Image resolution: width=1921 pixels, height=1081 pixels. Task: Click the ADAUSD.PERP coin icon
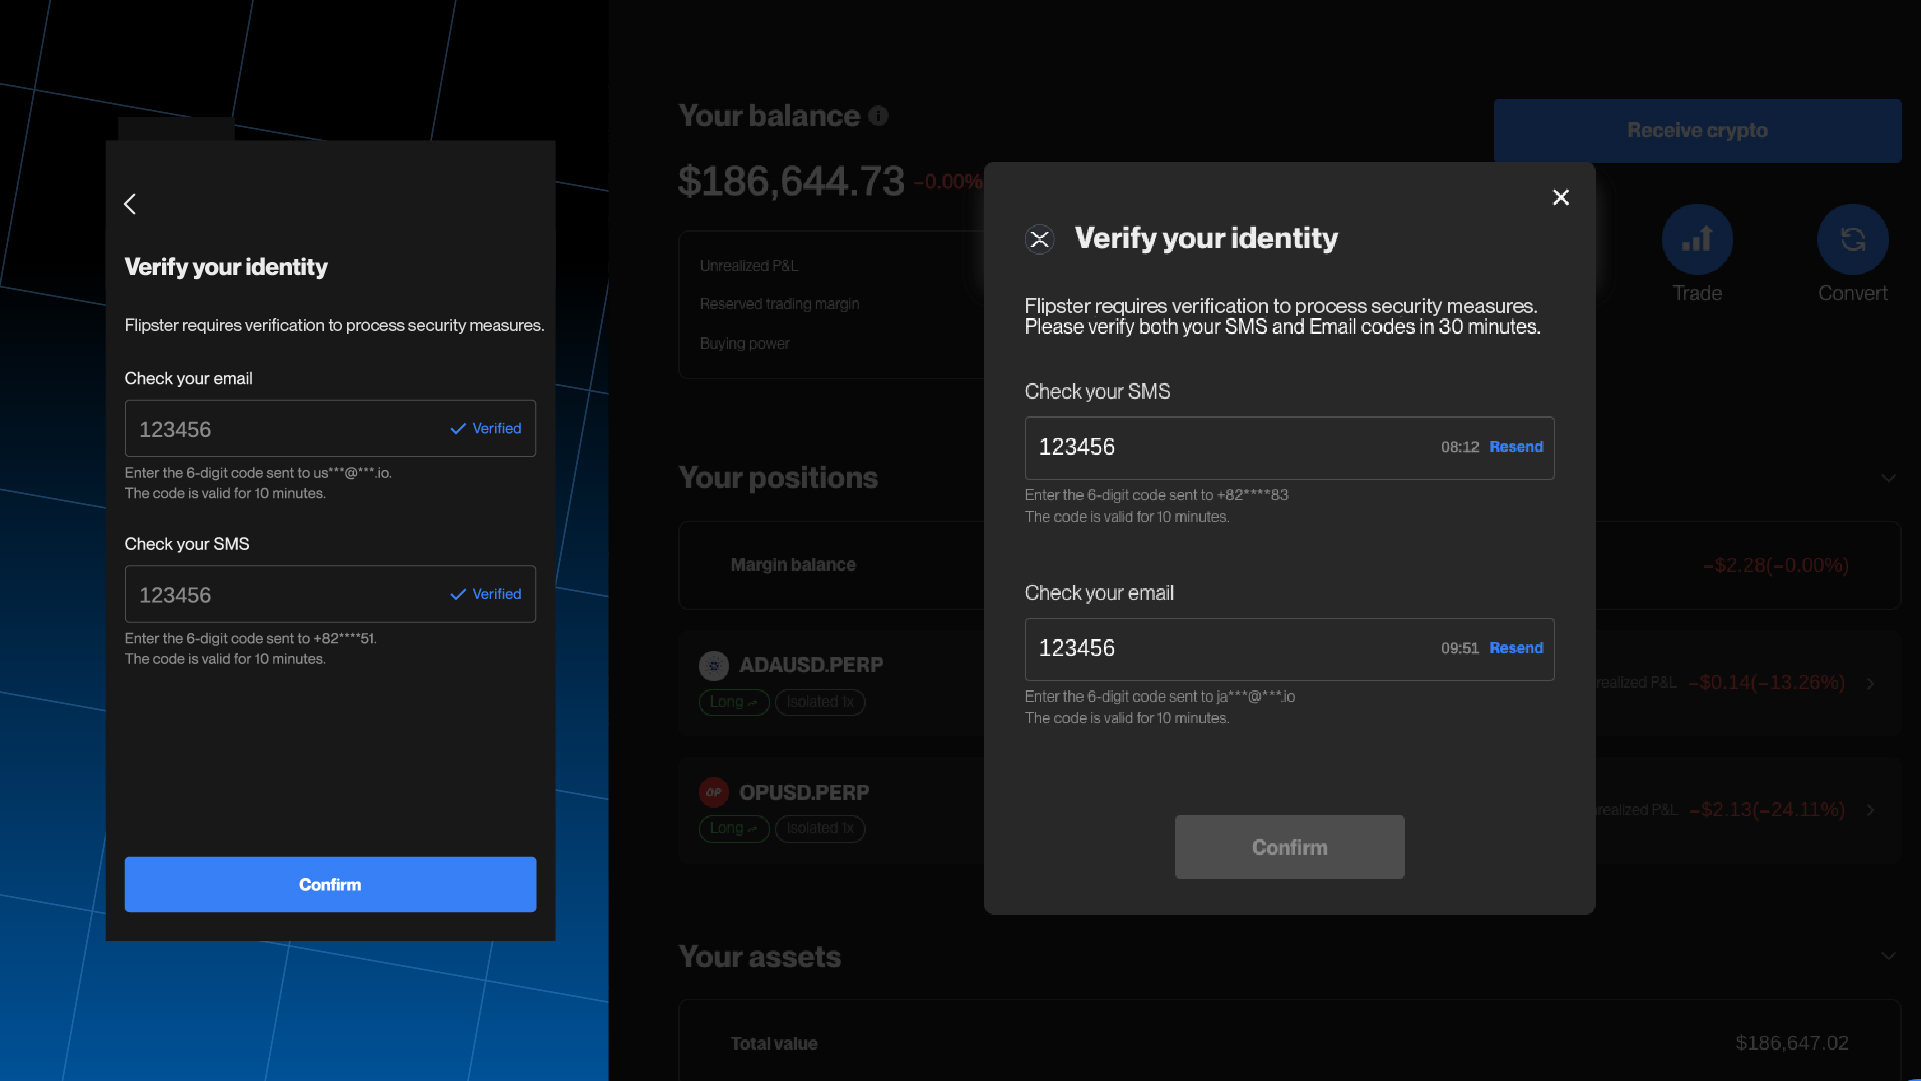[x=714, y=665]
